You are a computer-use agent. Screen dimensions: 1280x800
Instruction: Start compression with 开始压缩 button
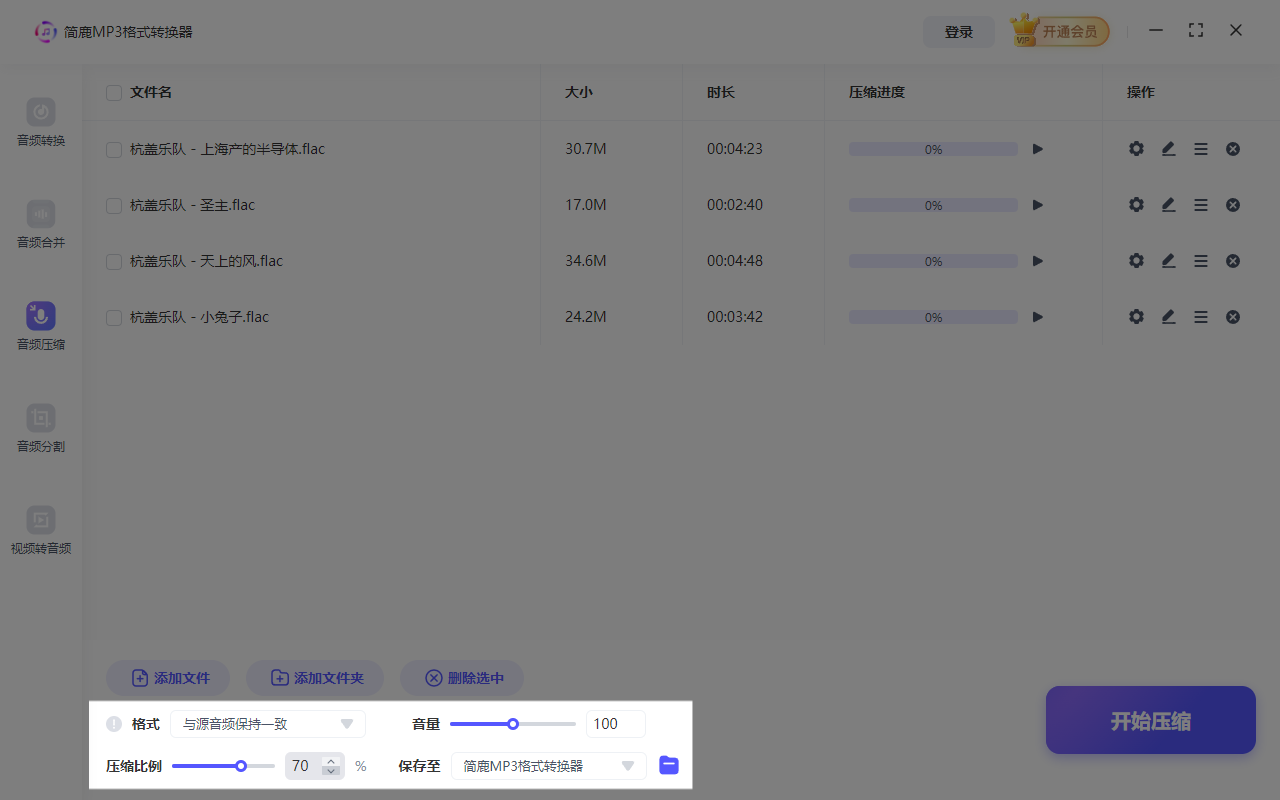tap(1151, 720)
